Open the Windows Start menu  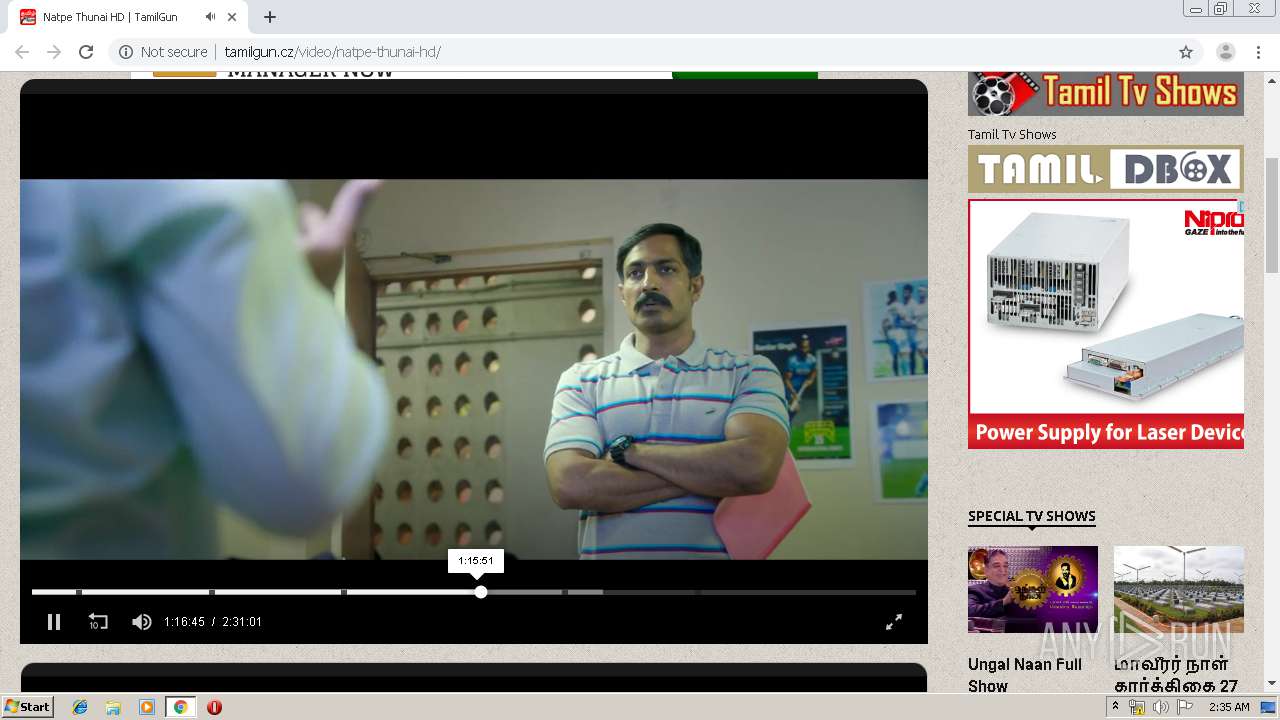28,707
